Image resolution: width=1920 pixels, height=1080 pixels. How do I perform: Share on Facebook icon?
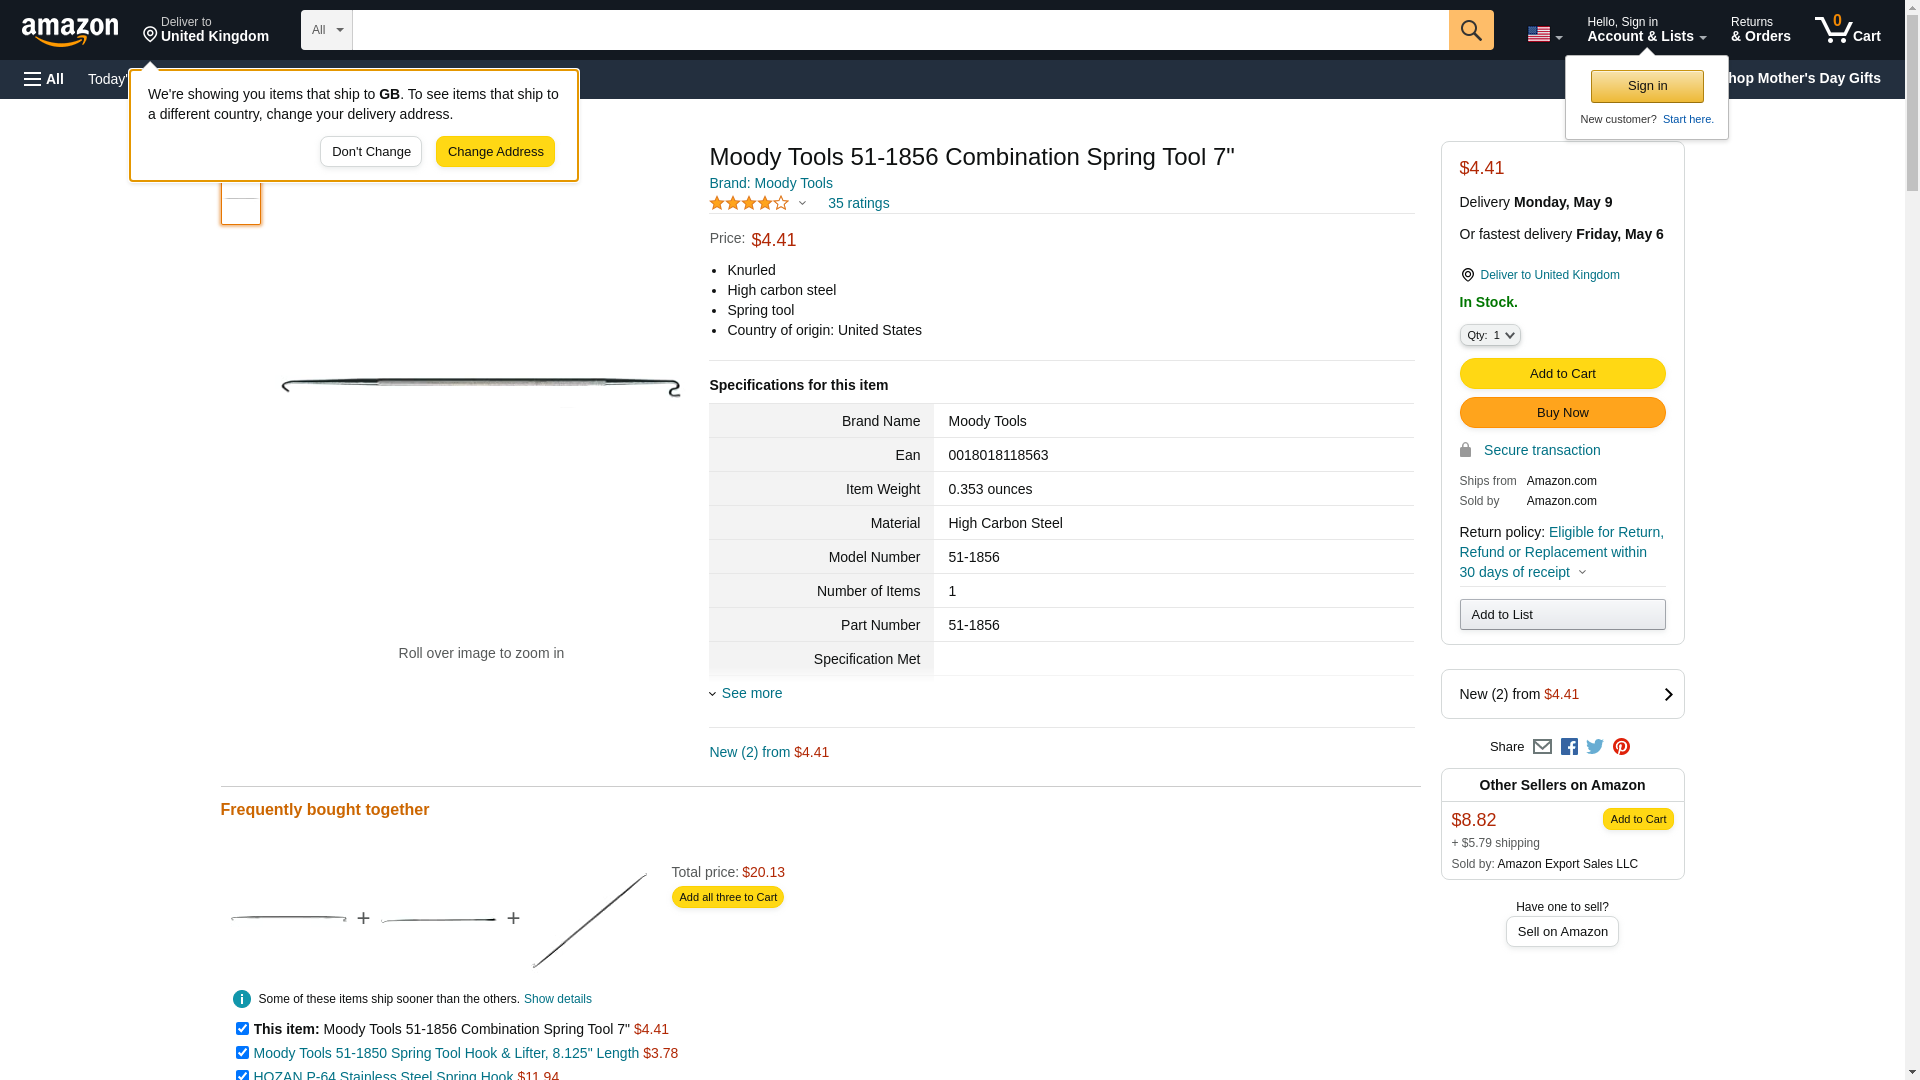pyautogui.click(x=1569, y=747)
